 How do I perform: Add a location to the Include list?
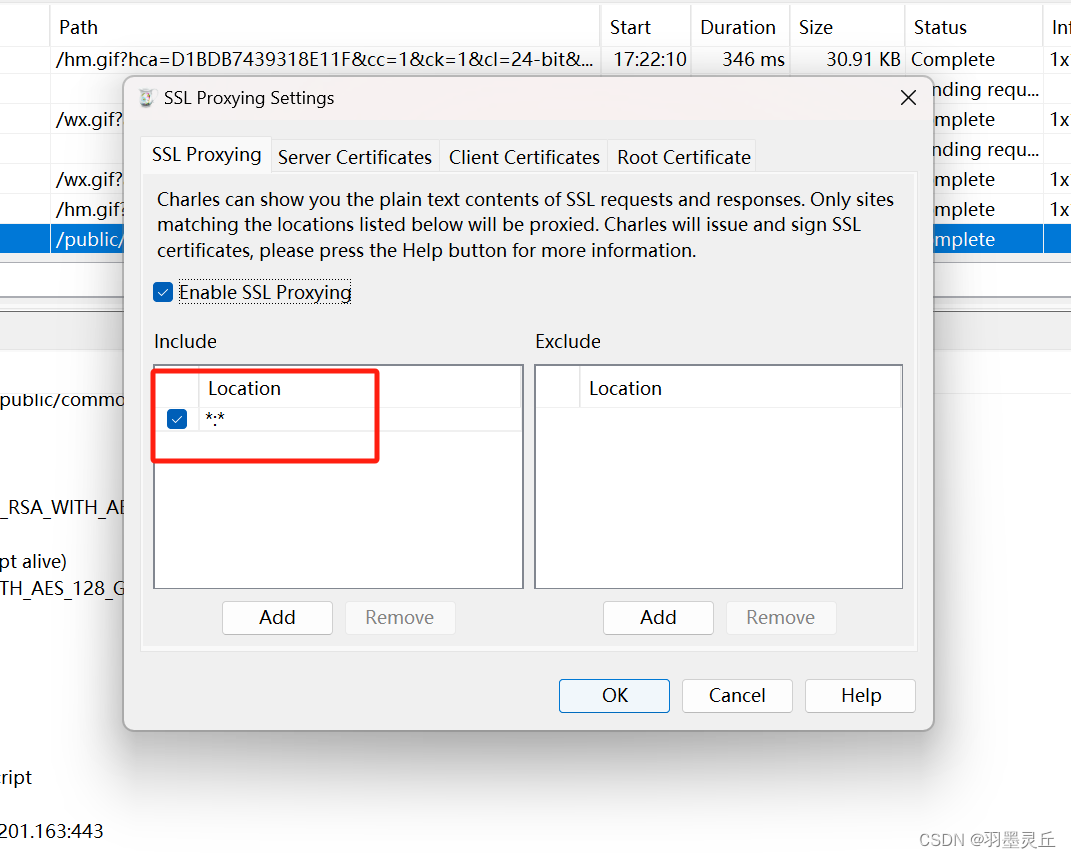(x=277, y=618)
